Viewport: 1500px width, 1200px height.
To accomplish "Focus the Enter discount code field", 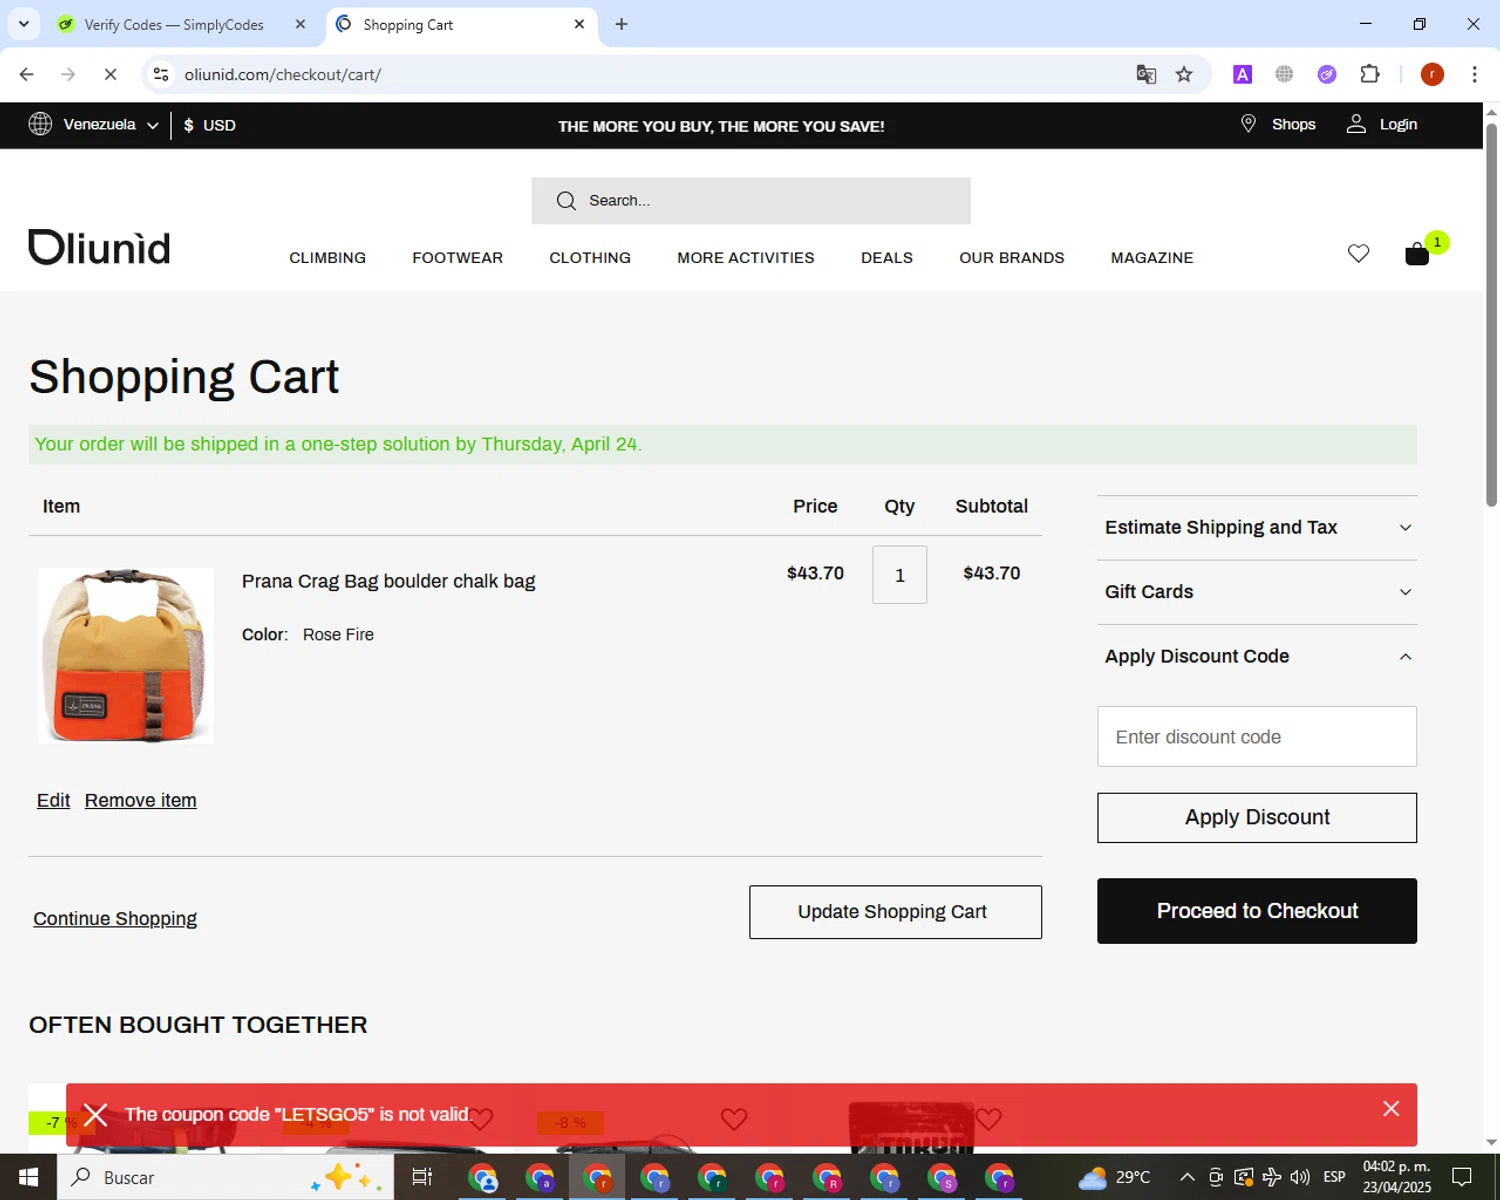I will coord(1257,737).
